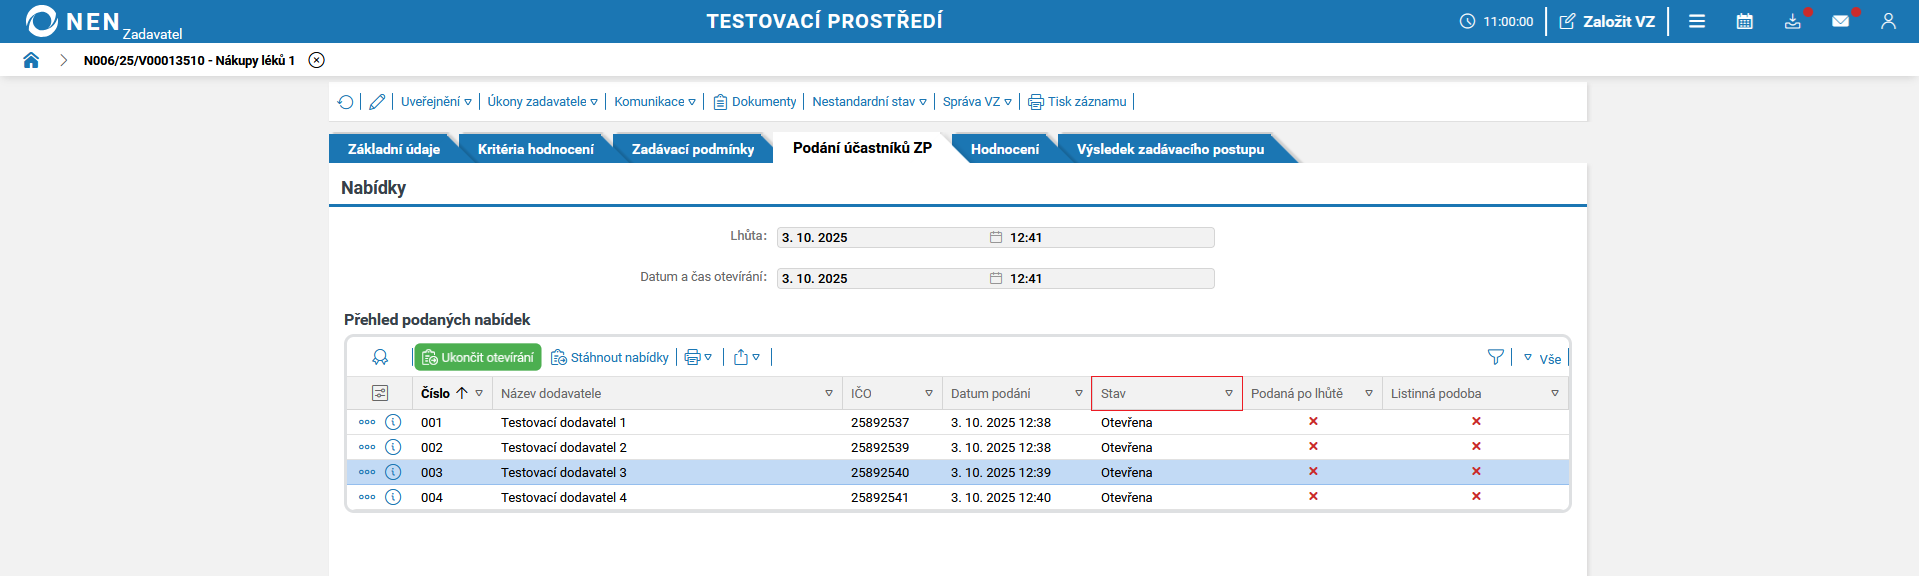Click date 3. 10. 2025 12:40 cell
1919x576 pixels.
tap(1001, 497)
